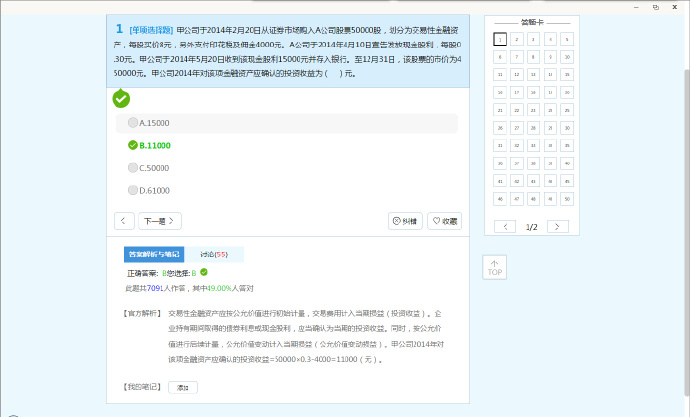This screenshot has height=417, width=690.
Task: Switch to 答案解析与笔记 tab
Action: (x=153, y=254)
